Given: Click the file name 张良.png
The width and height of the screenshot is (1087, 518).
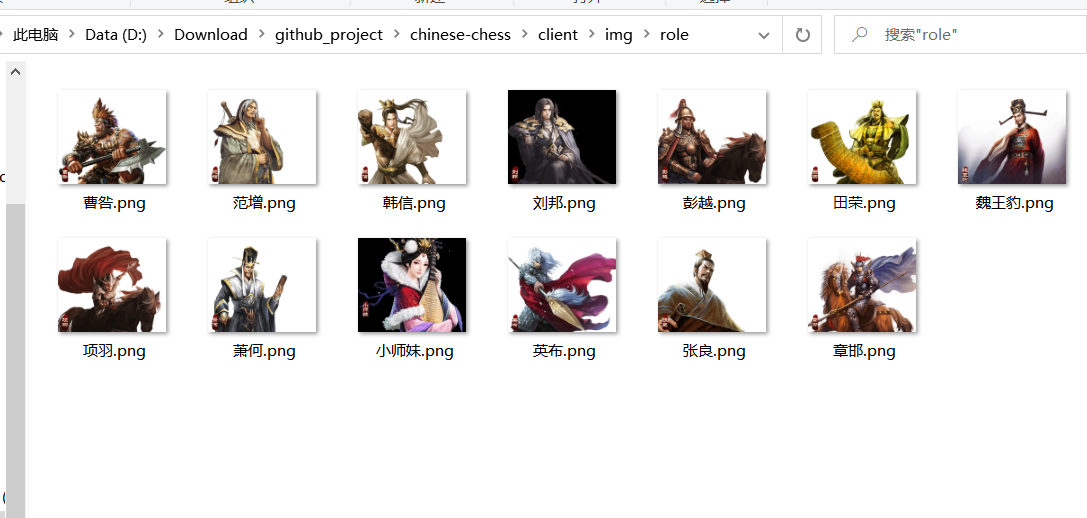Looking at the screenshot, I should (714, 351).
